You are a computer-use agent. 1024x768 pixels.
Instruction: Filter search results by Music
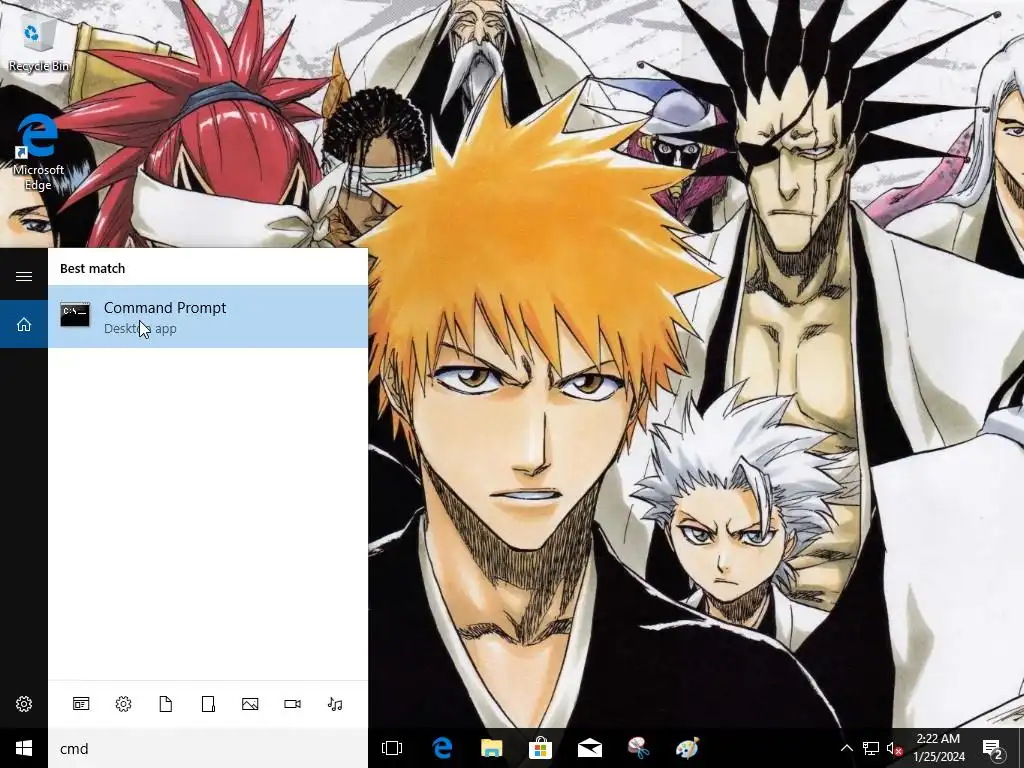point(335,704)
